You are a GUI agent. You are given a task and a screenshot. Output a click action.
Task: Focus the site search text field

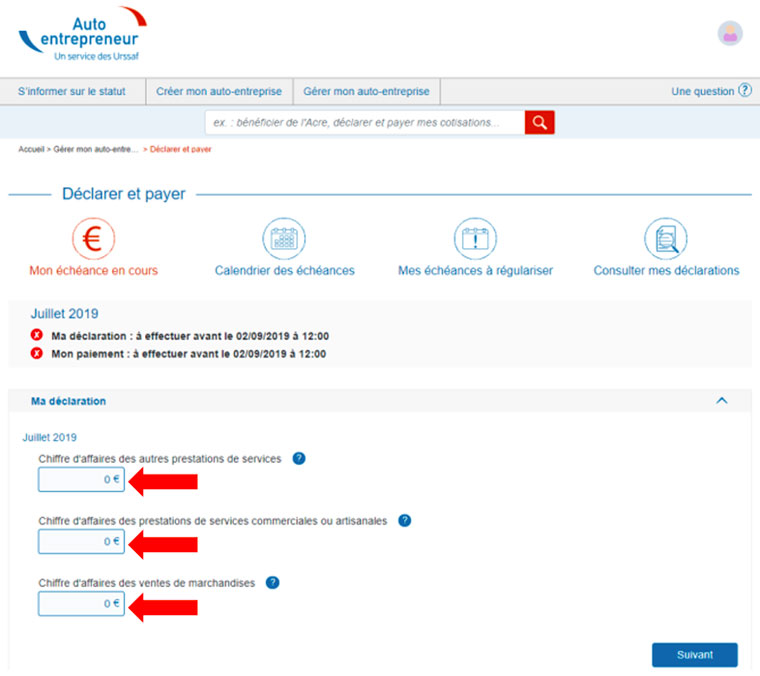click(364, 122)
